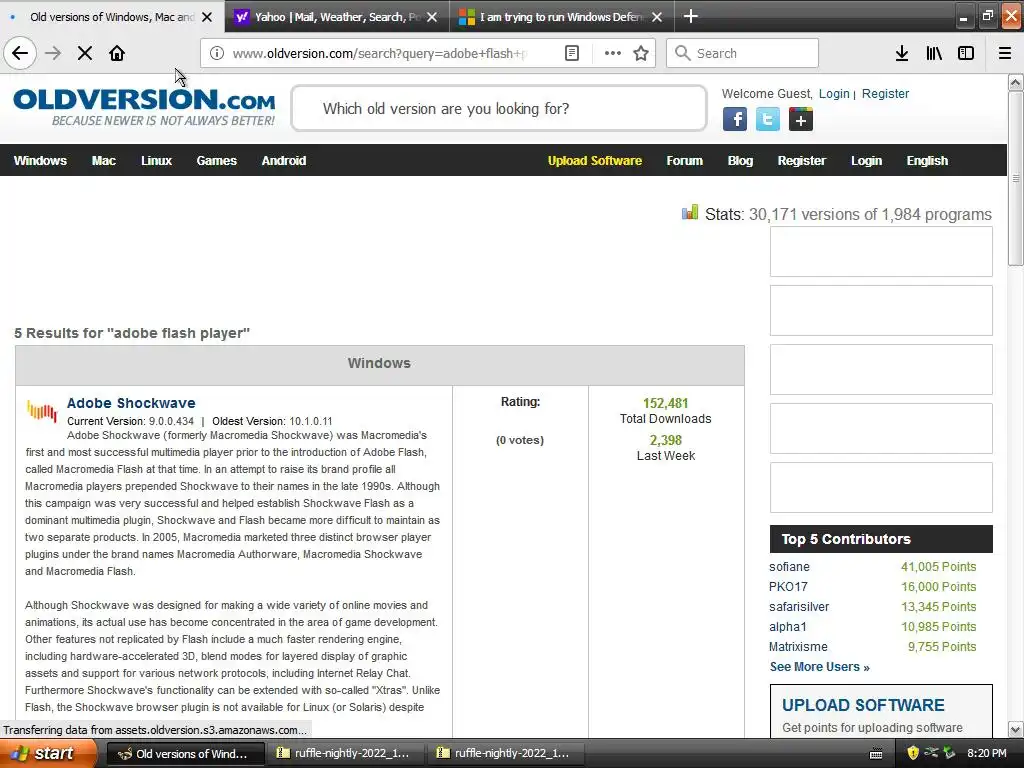Image resolution: width=1024 pixels, height=768 pixels.
Task: Open OldVersion's Facebook page icon
Action: click(735, 119)
